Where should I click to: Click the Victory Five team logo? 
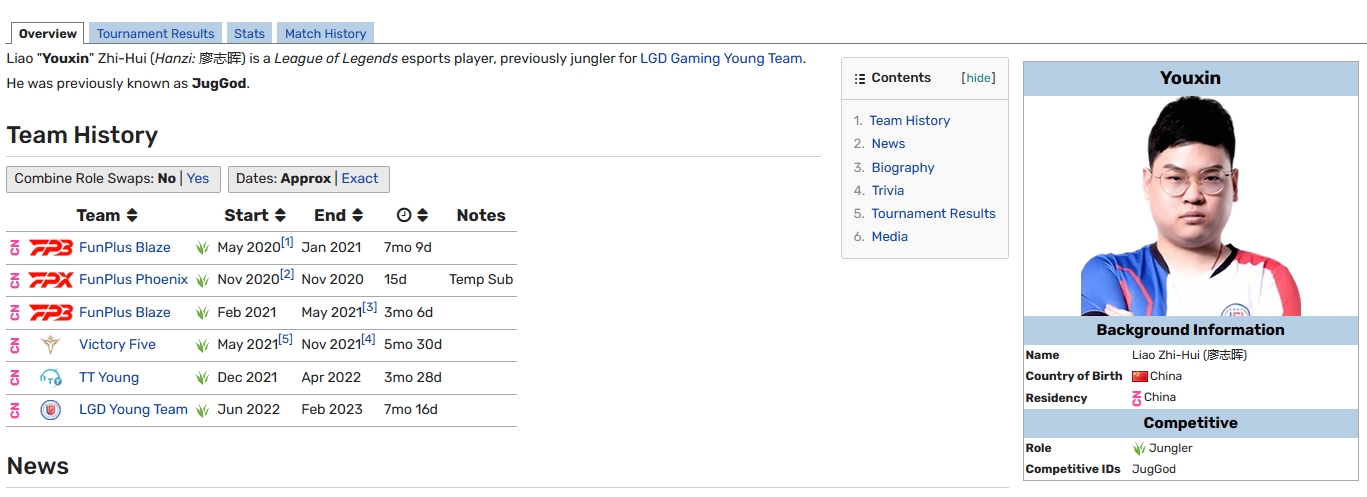pos(50,345)
